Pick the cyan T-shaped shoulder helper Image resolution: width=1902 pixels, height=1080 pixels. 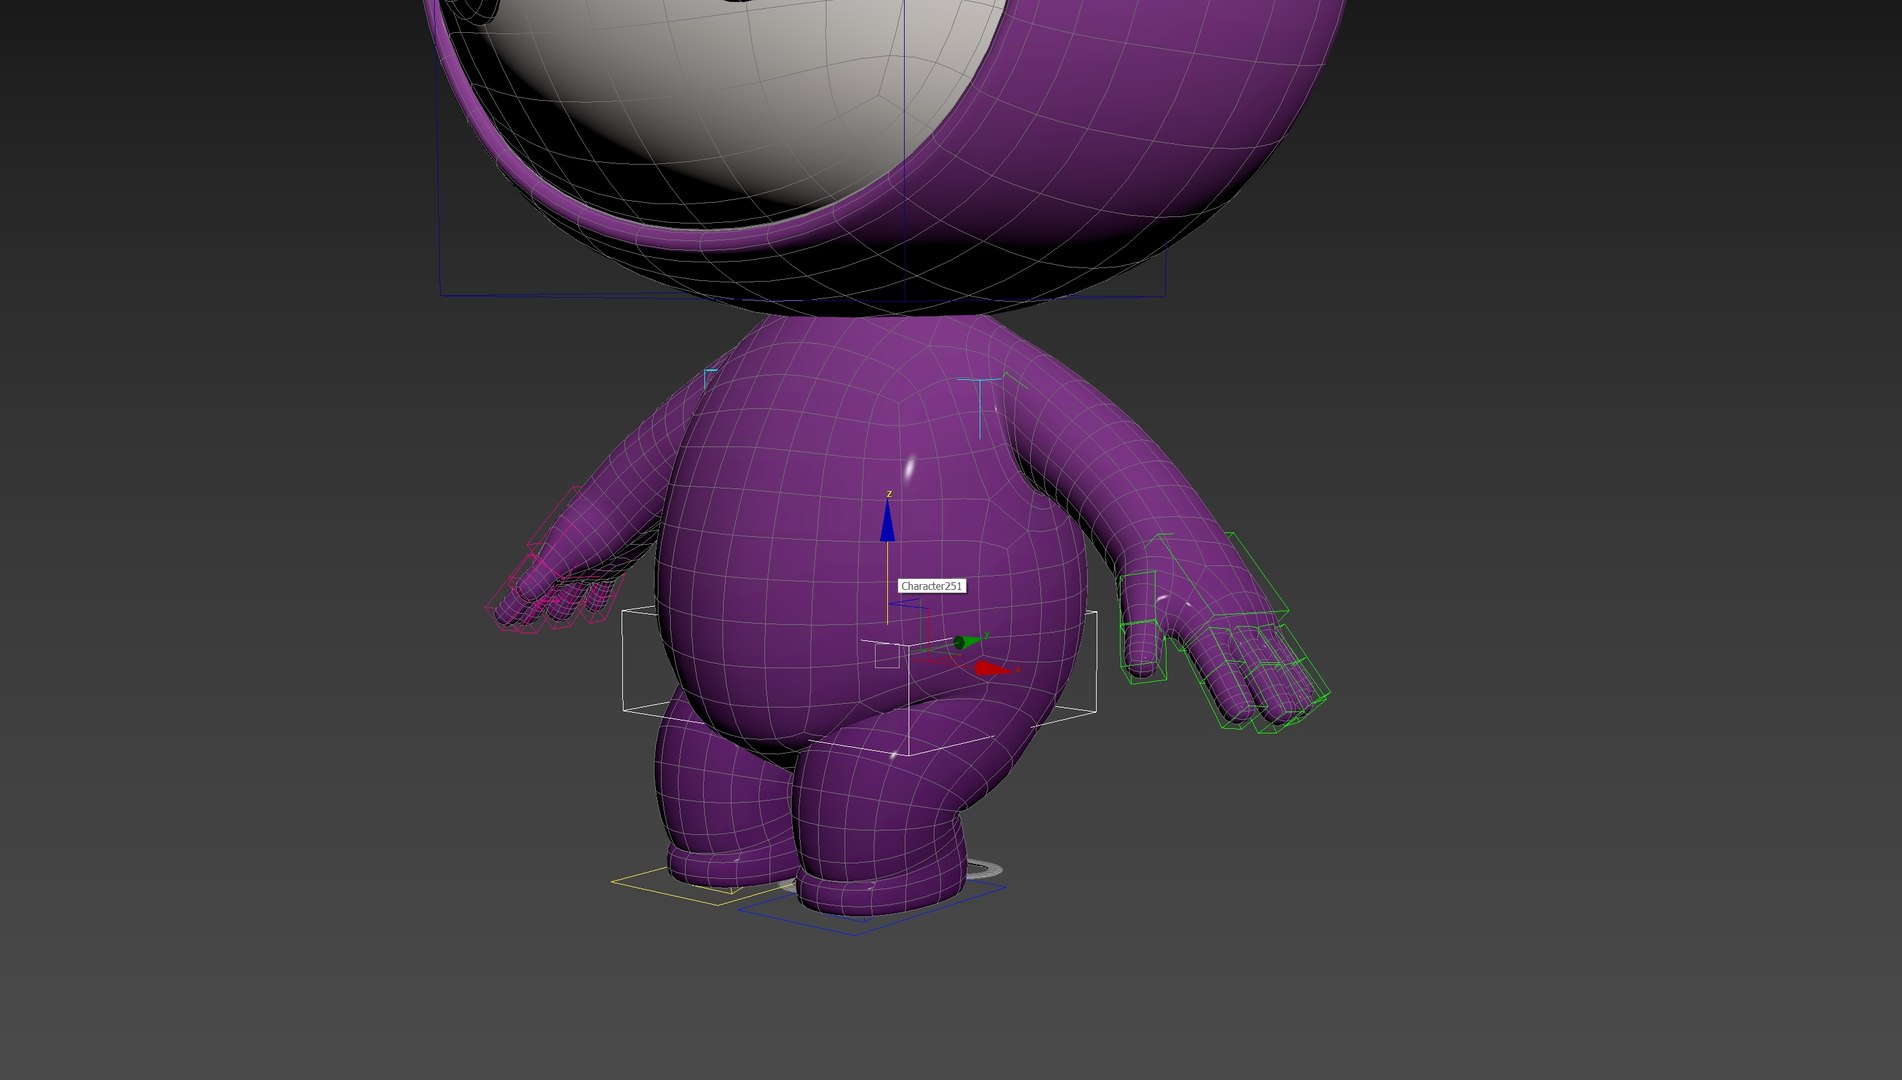point(980,406)
